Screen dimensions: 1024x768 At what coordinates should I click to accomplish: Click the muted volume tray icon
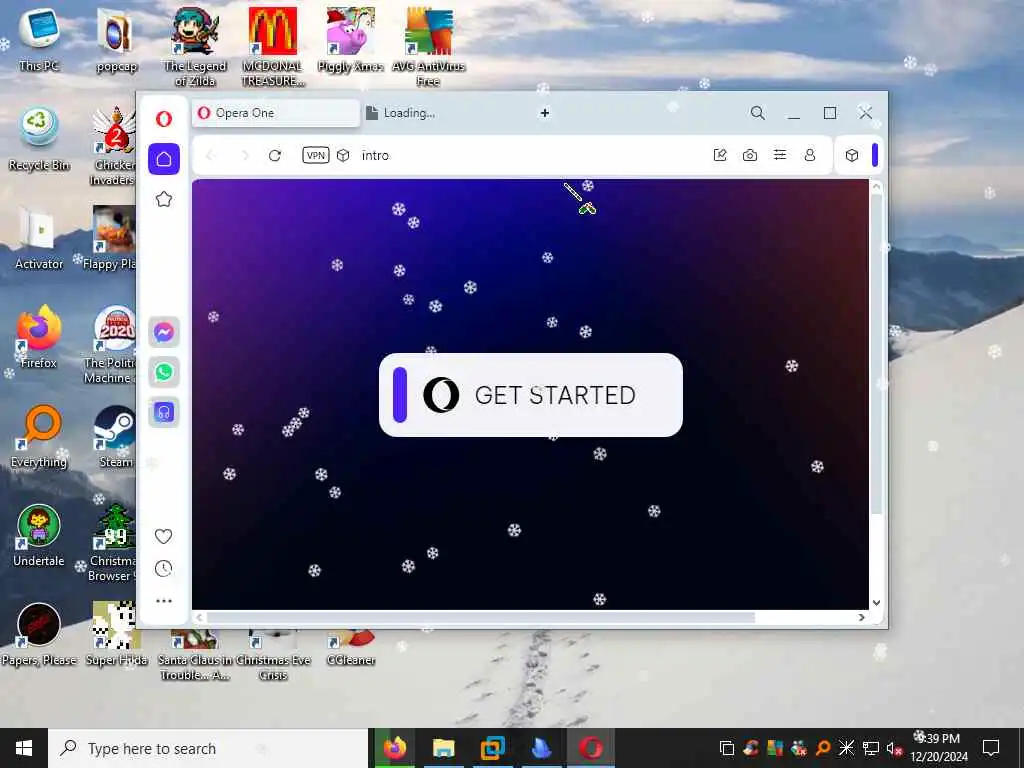894,748
